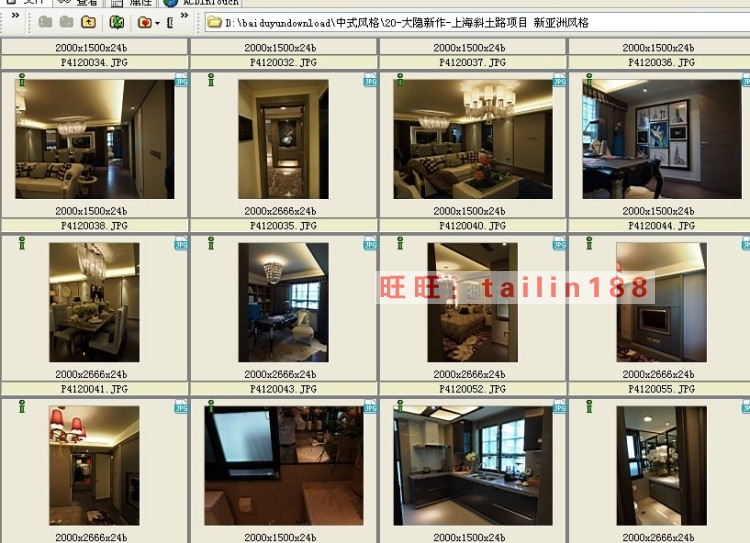
Task: Expand overflow chevron beside the Favorites icon
Action: 184,15
